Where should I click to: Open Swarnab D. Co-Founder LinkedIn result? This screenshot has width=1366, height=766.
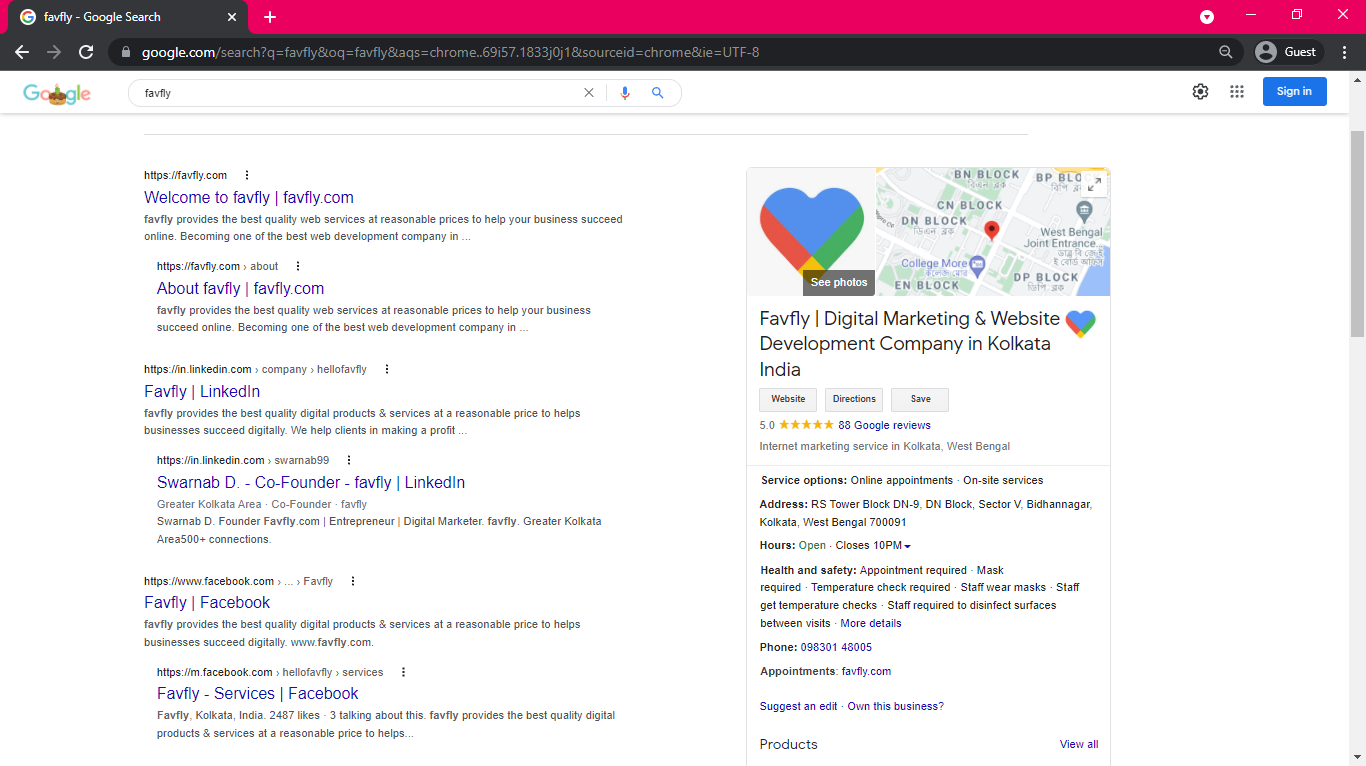pyautogui.click(x=311, y=483)
